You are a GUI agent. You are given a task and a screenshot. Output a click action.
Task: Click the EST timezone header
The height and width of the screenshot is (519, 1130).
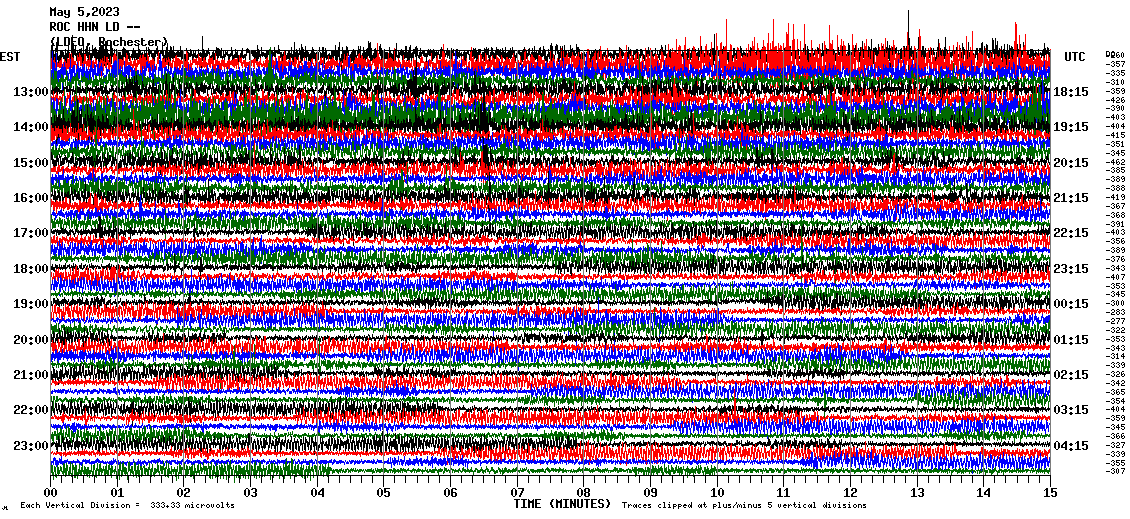[10, 57]
